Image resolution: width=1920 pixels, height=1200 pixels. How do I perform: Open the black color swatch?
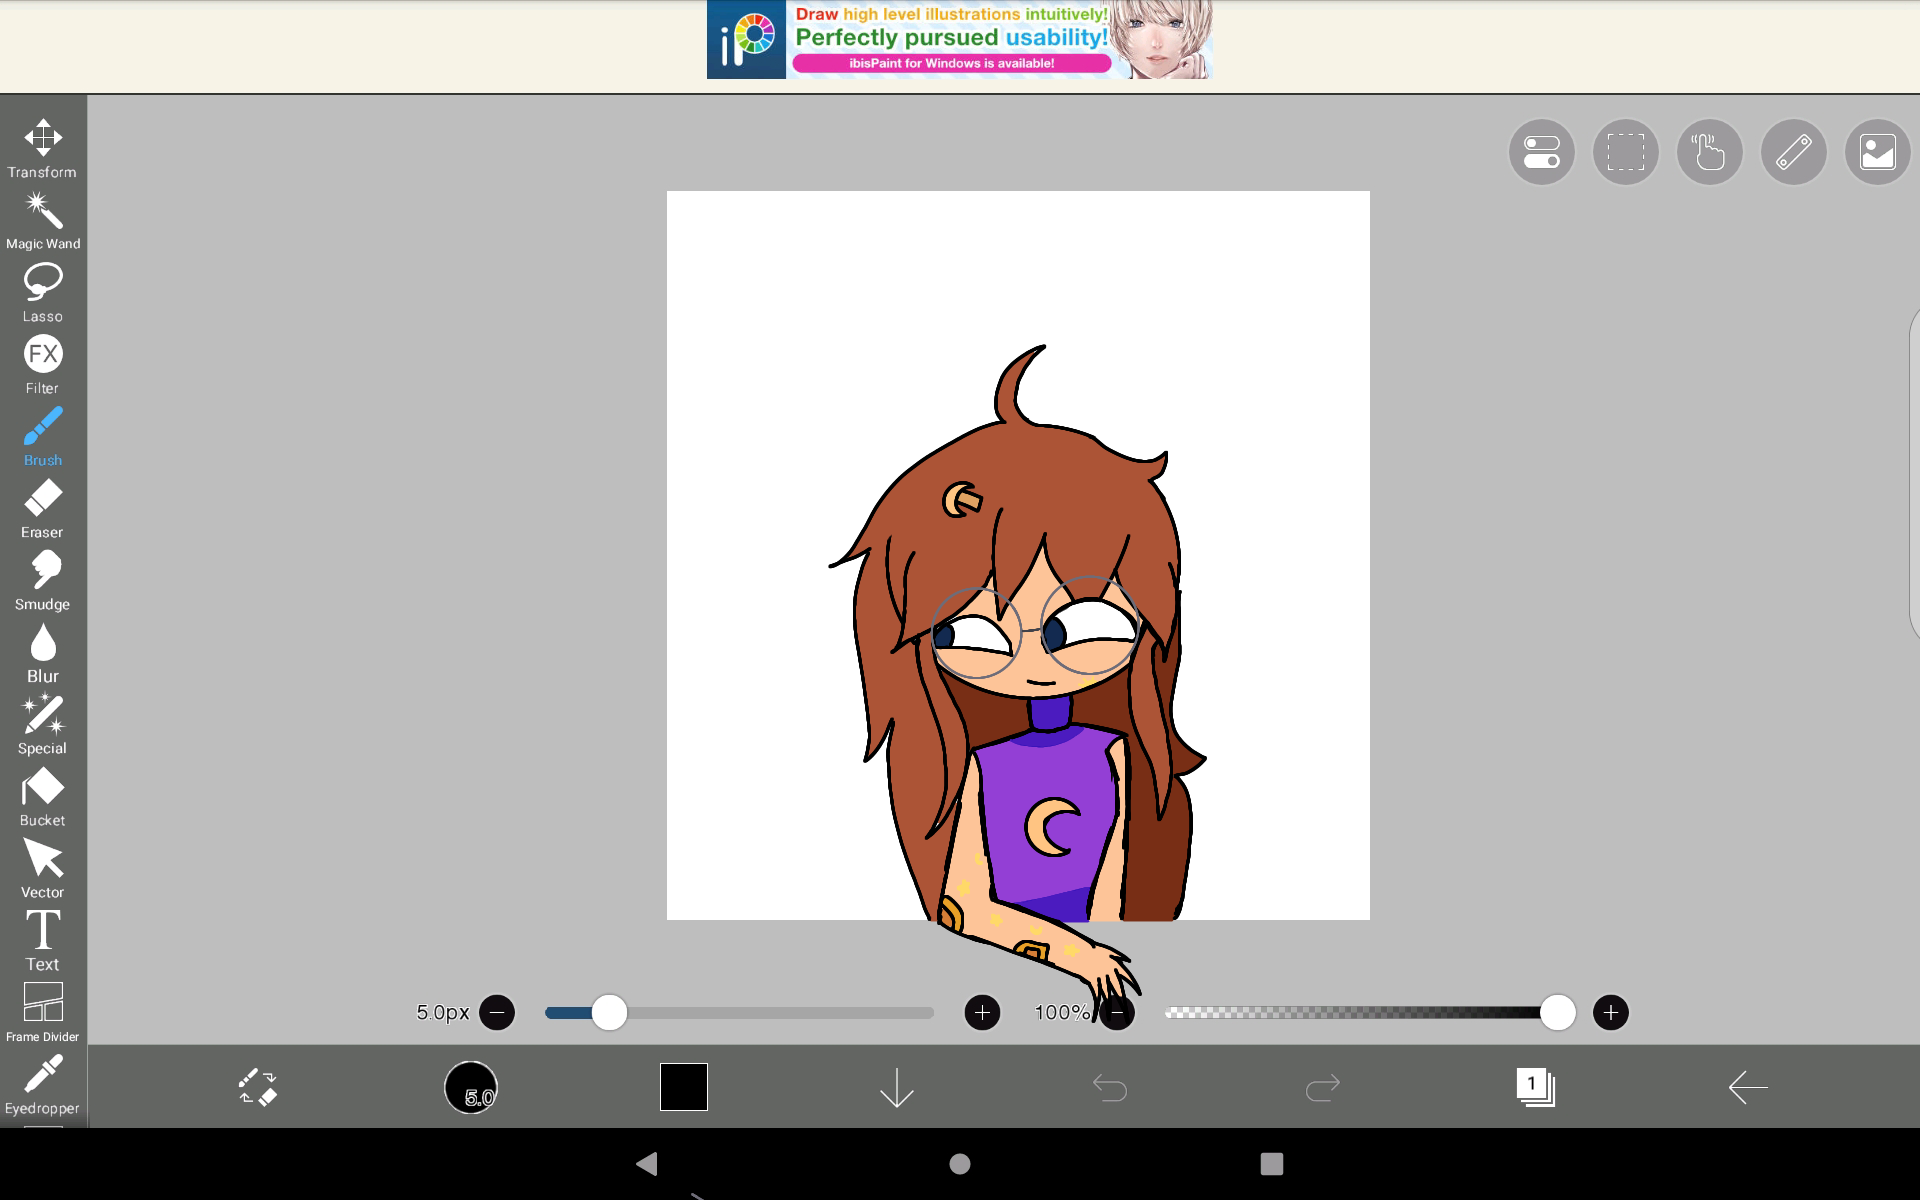coord(684,1087)
